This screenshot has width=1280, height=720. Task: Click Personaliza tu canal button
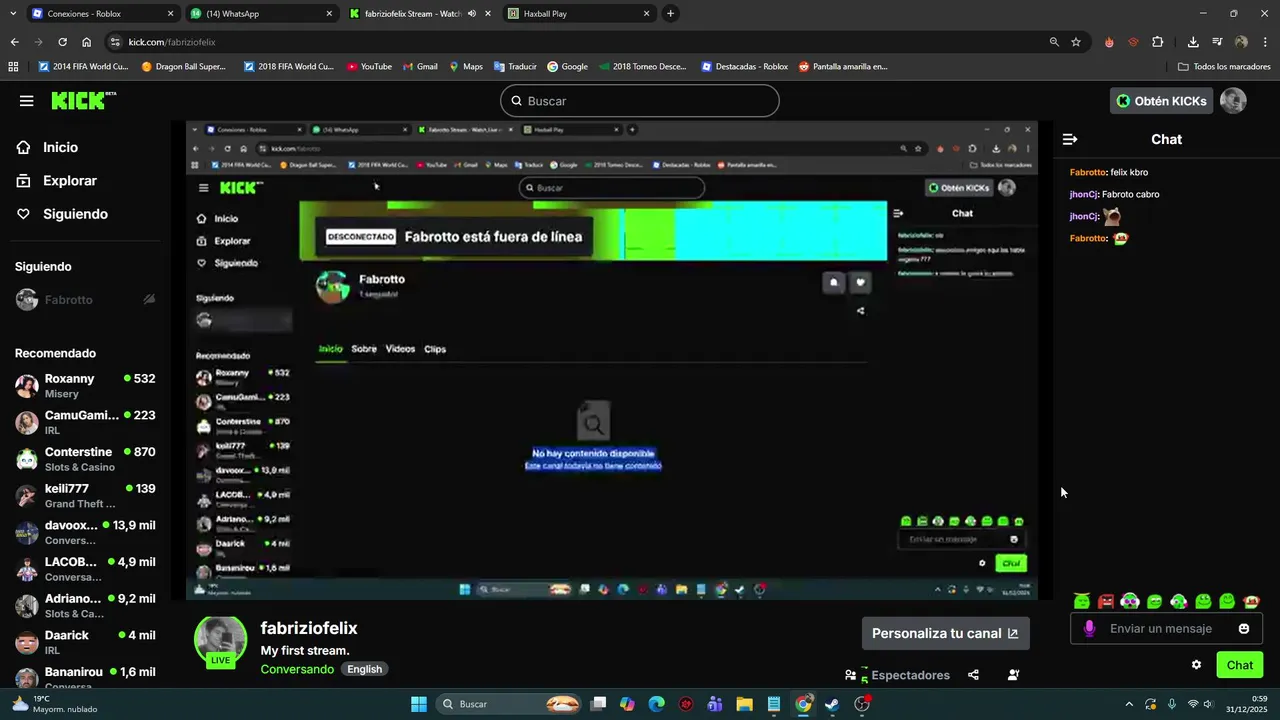[945, 633]
